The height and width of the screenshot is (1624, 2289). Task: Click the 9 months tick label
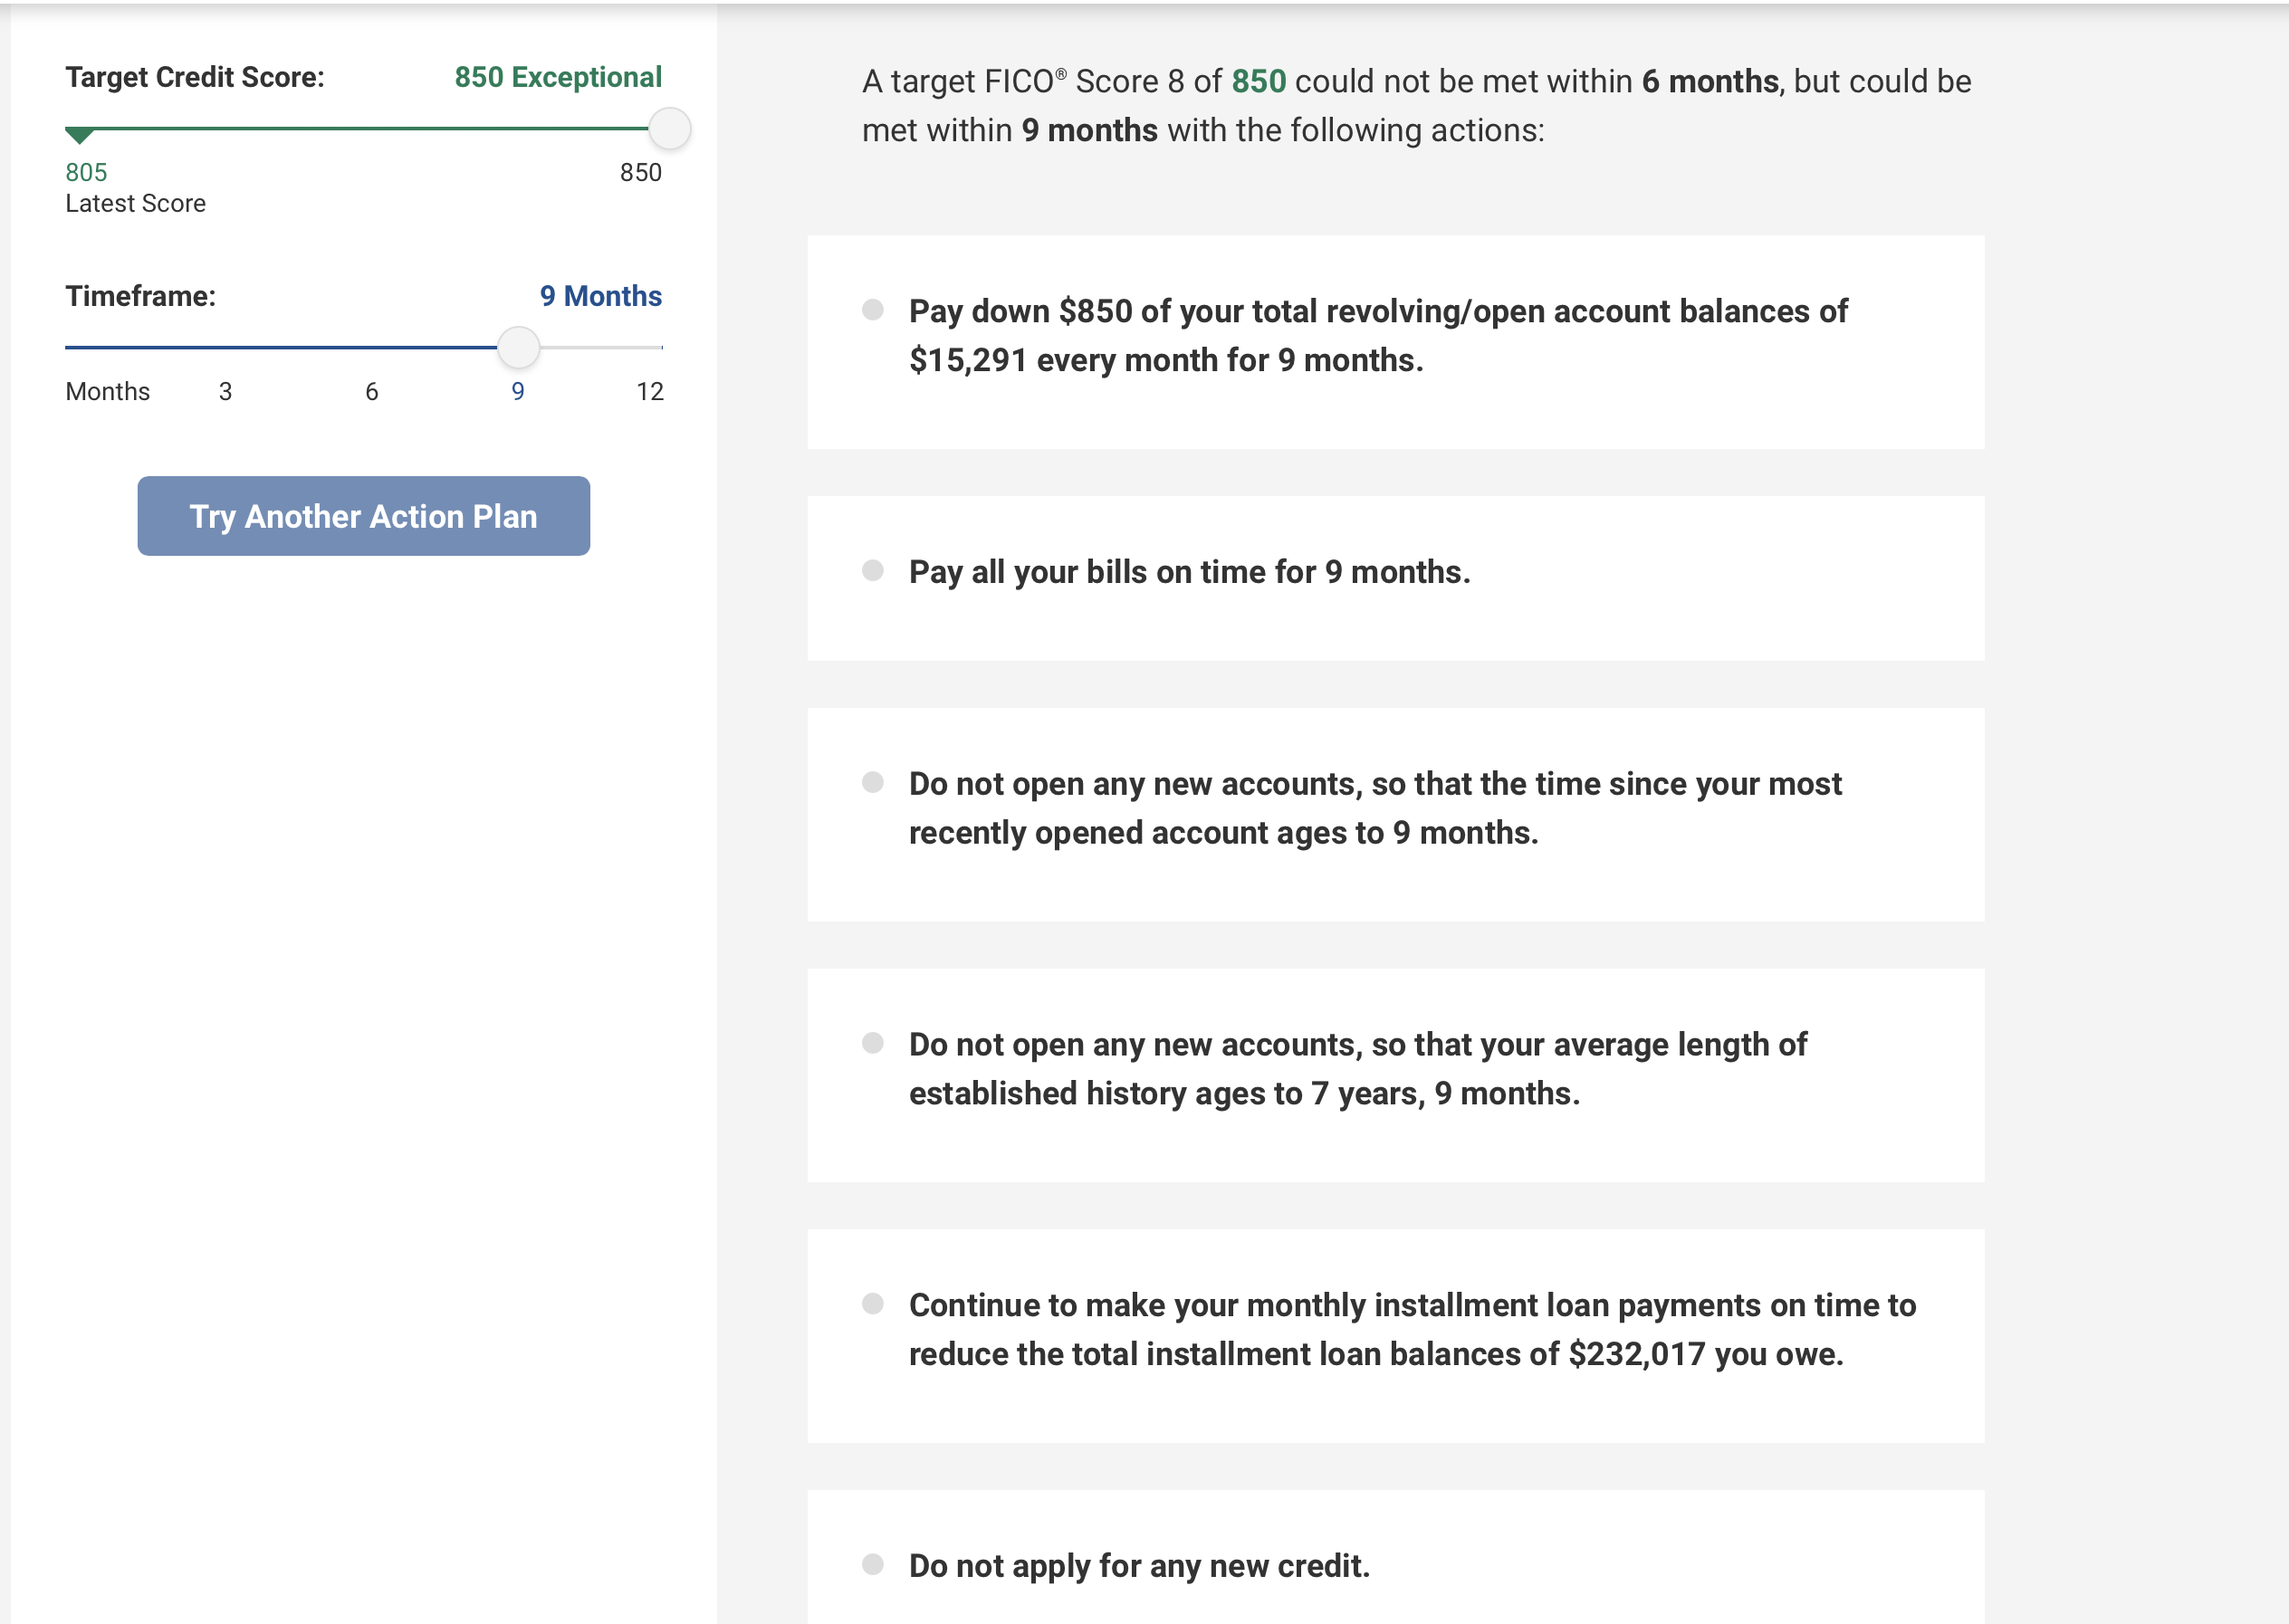[x=517, y=391]
